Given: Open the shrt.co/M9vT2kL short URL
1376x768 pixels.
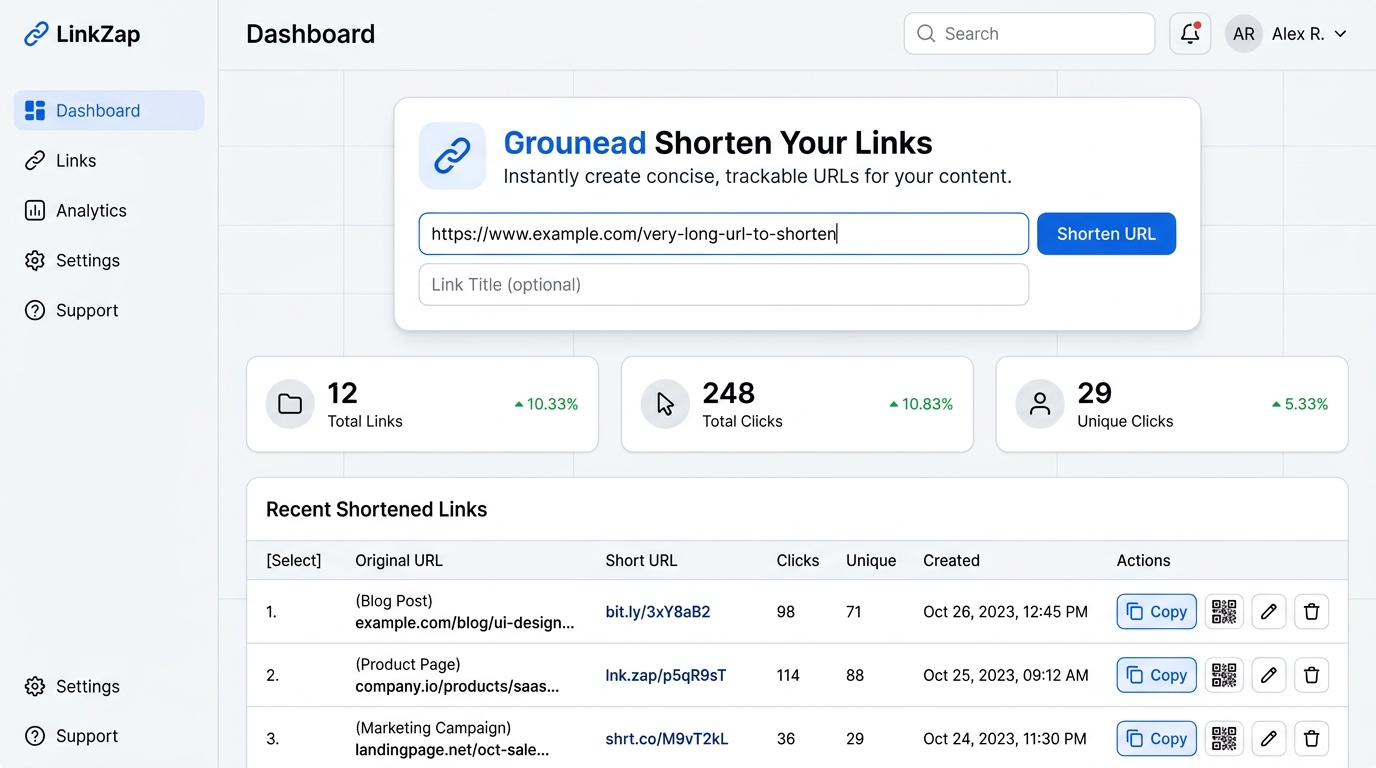Looking at the screenshot, I should 667,739.
